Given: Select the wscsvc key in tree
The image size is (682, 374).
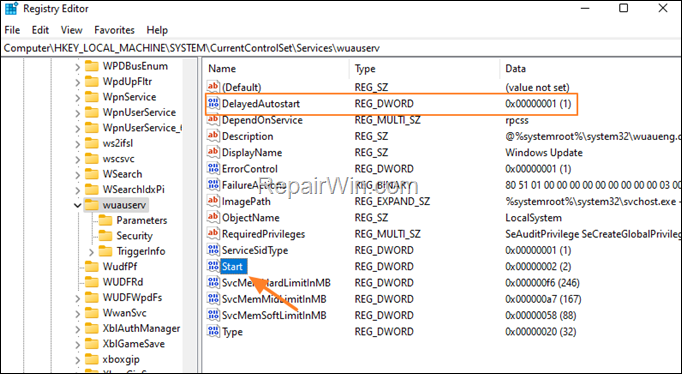Looking at the screenshot, I should (x=118, y=158).
